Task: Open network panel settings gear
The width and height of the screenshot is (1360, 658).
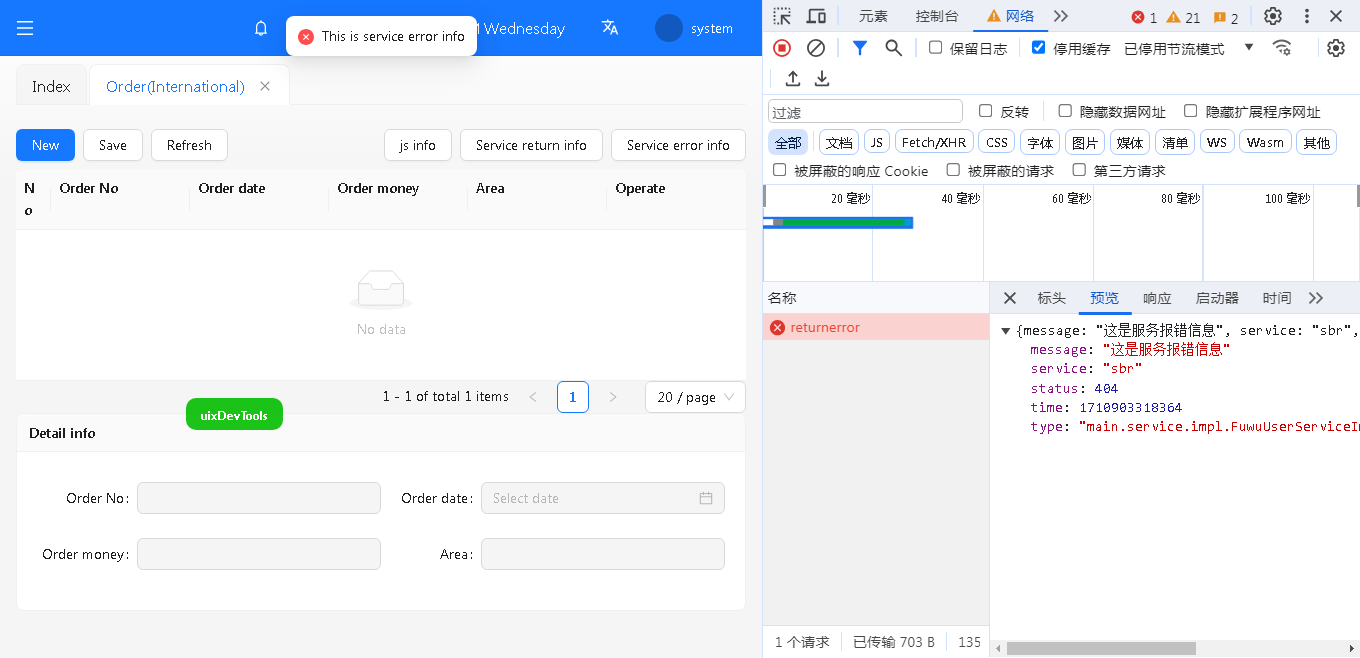Action: 1336,48
